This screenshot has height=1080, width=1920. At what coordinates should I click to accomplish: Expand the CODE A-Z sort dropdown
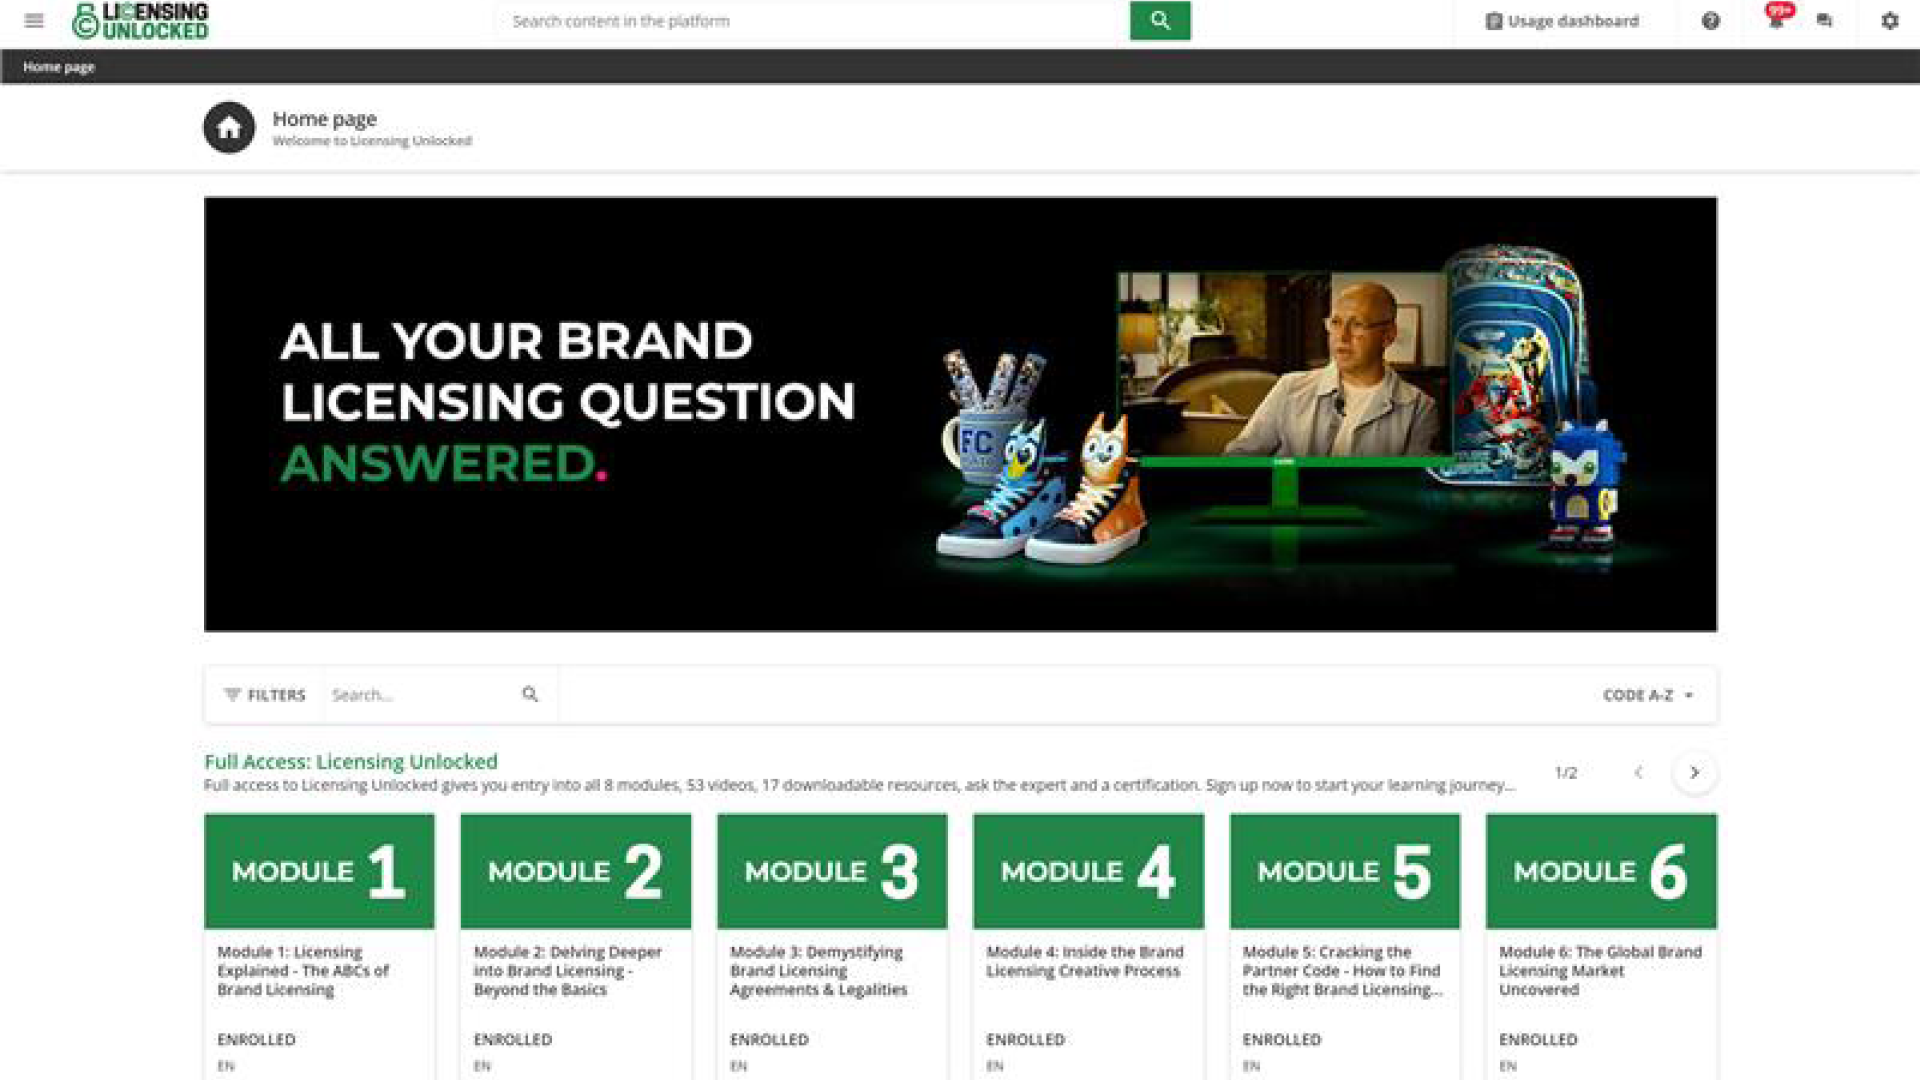(1648, 695)
